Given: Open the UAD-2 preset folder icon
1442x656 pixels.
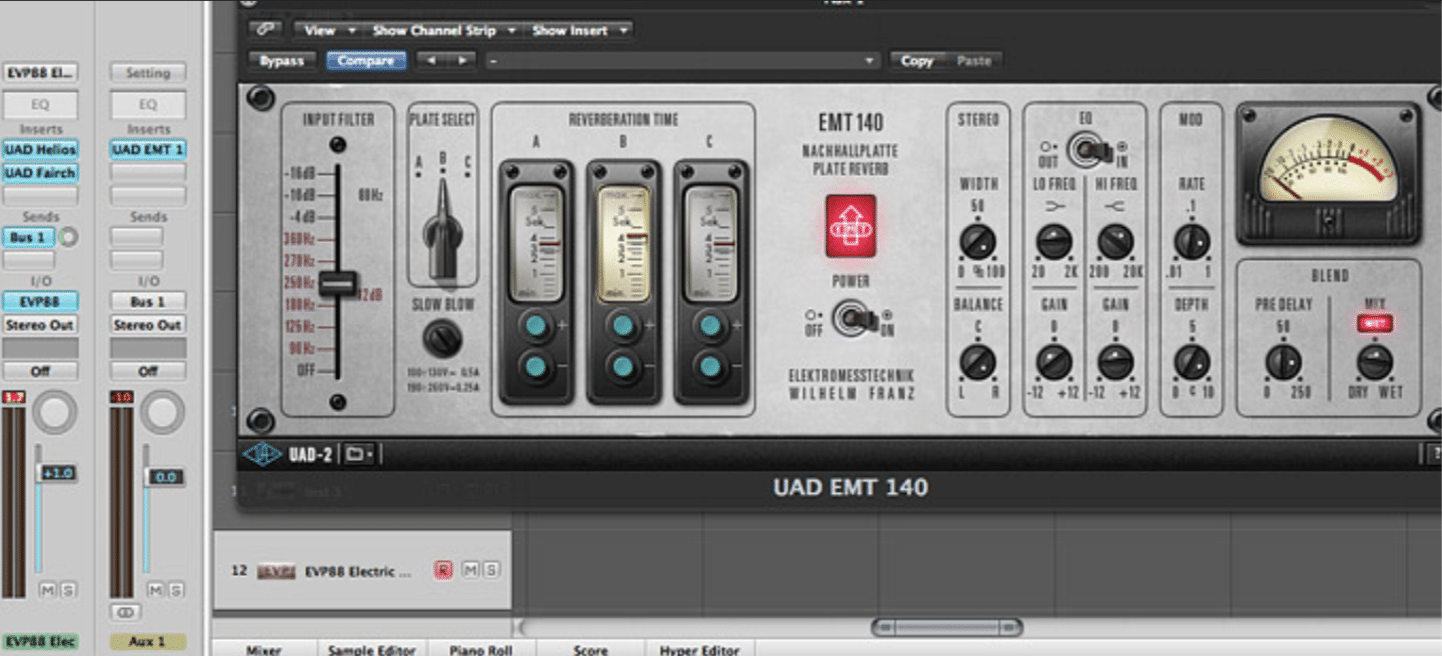Looking at the screenshot, I should pos(357,455).
